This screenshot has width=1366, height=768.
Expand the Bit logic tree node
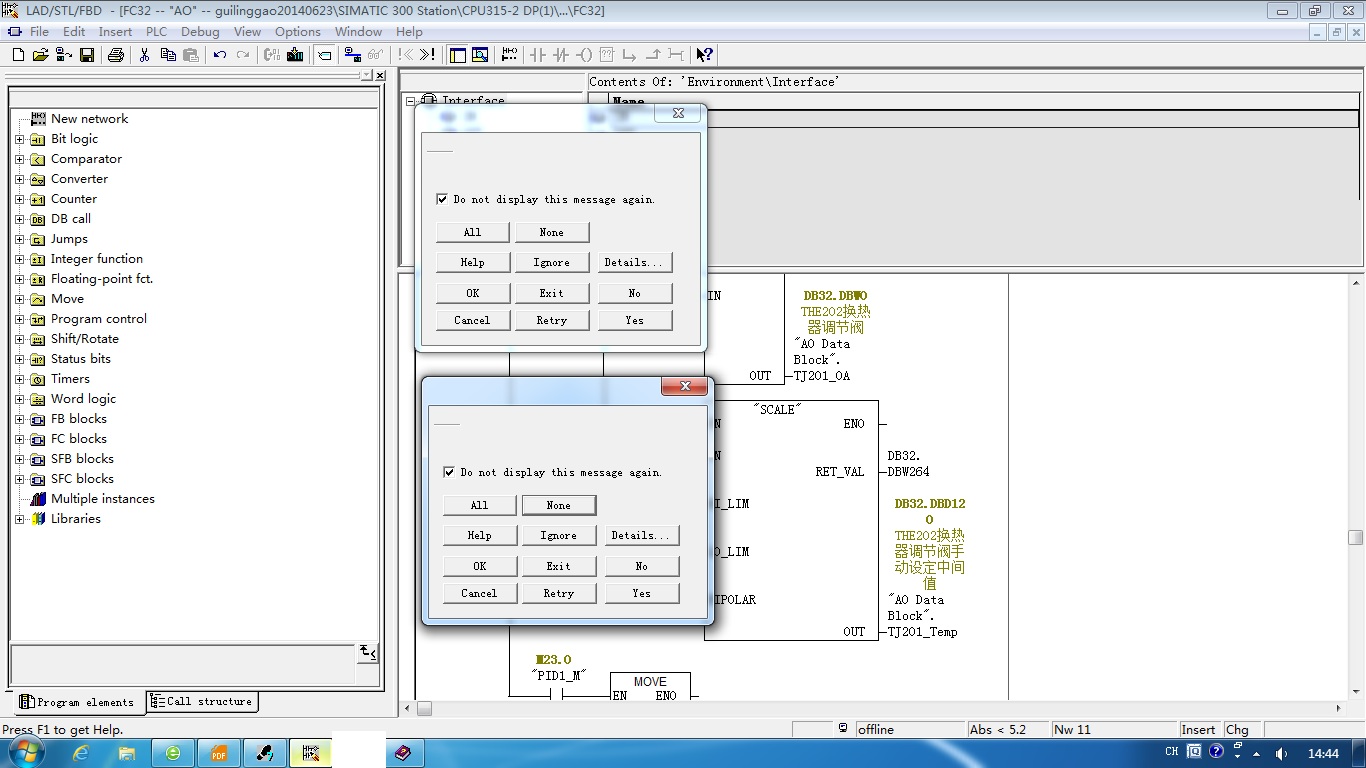coord(19,139)
